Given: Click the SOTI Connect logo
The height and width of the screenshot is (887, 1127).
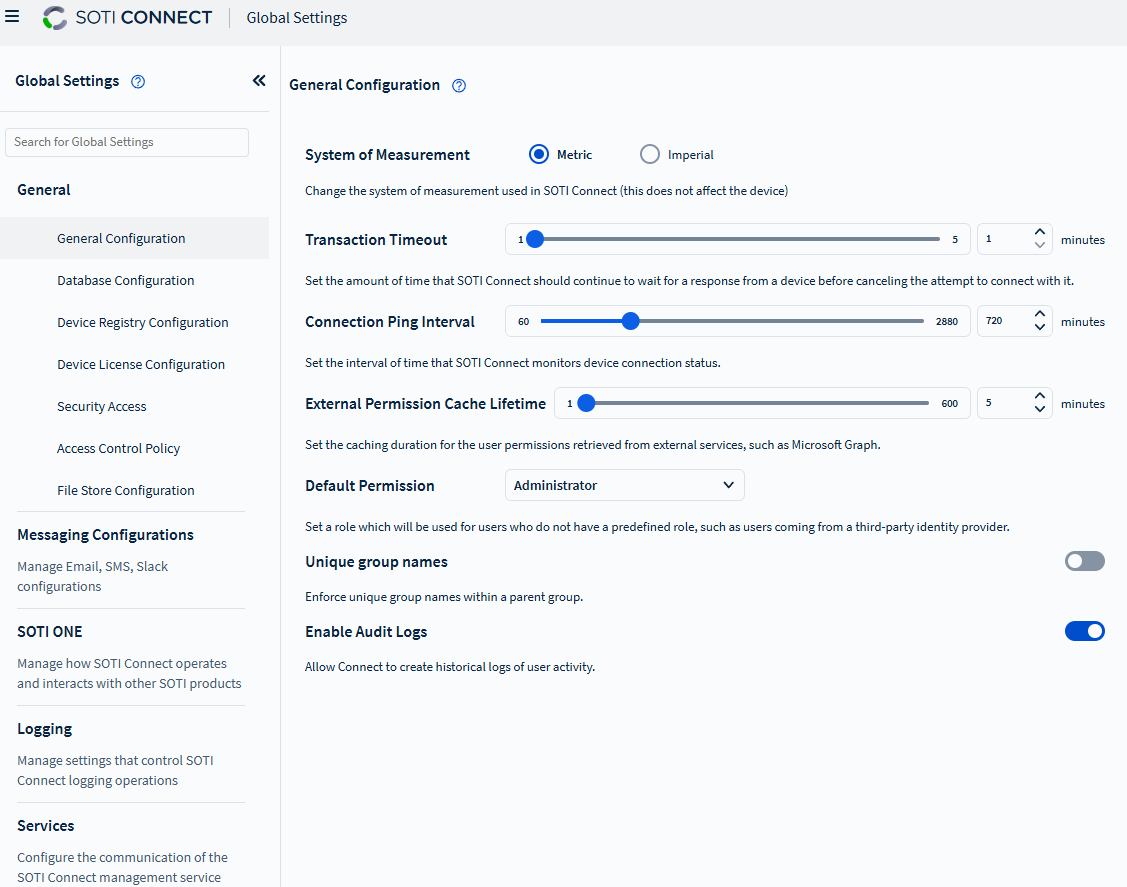Looking at the screenshot, I should [127, 17].
